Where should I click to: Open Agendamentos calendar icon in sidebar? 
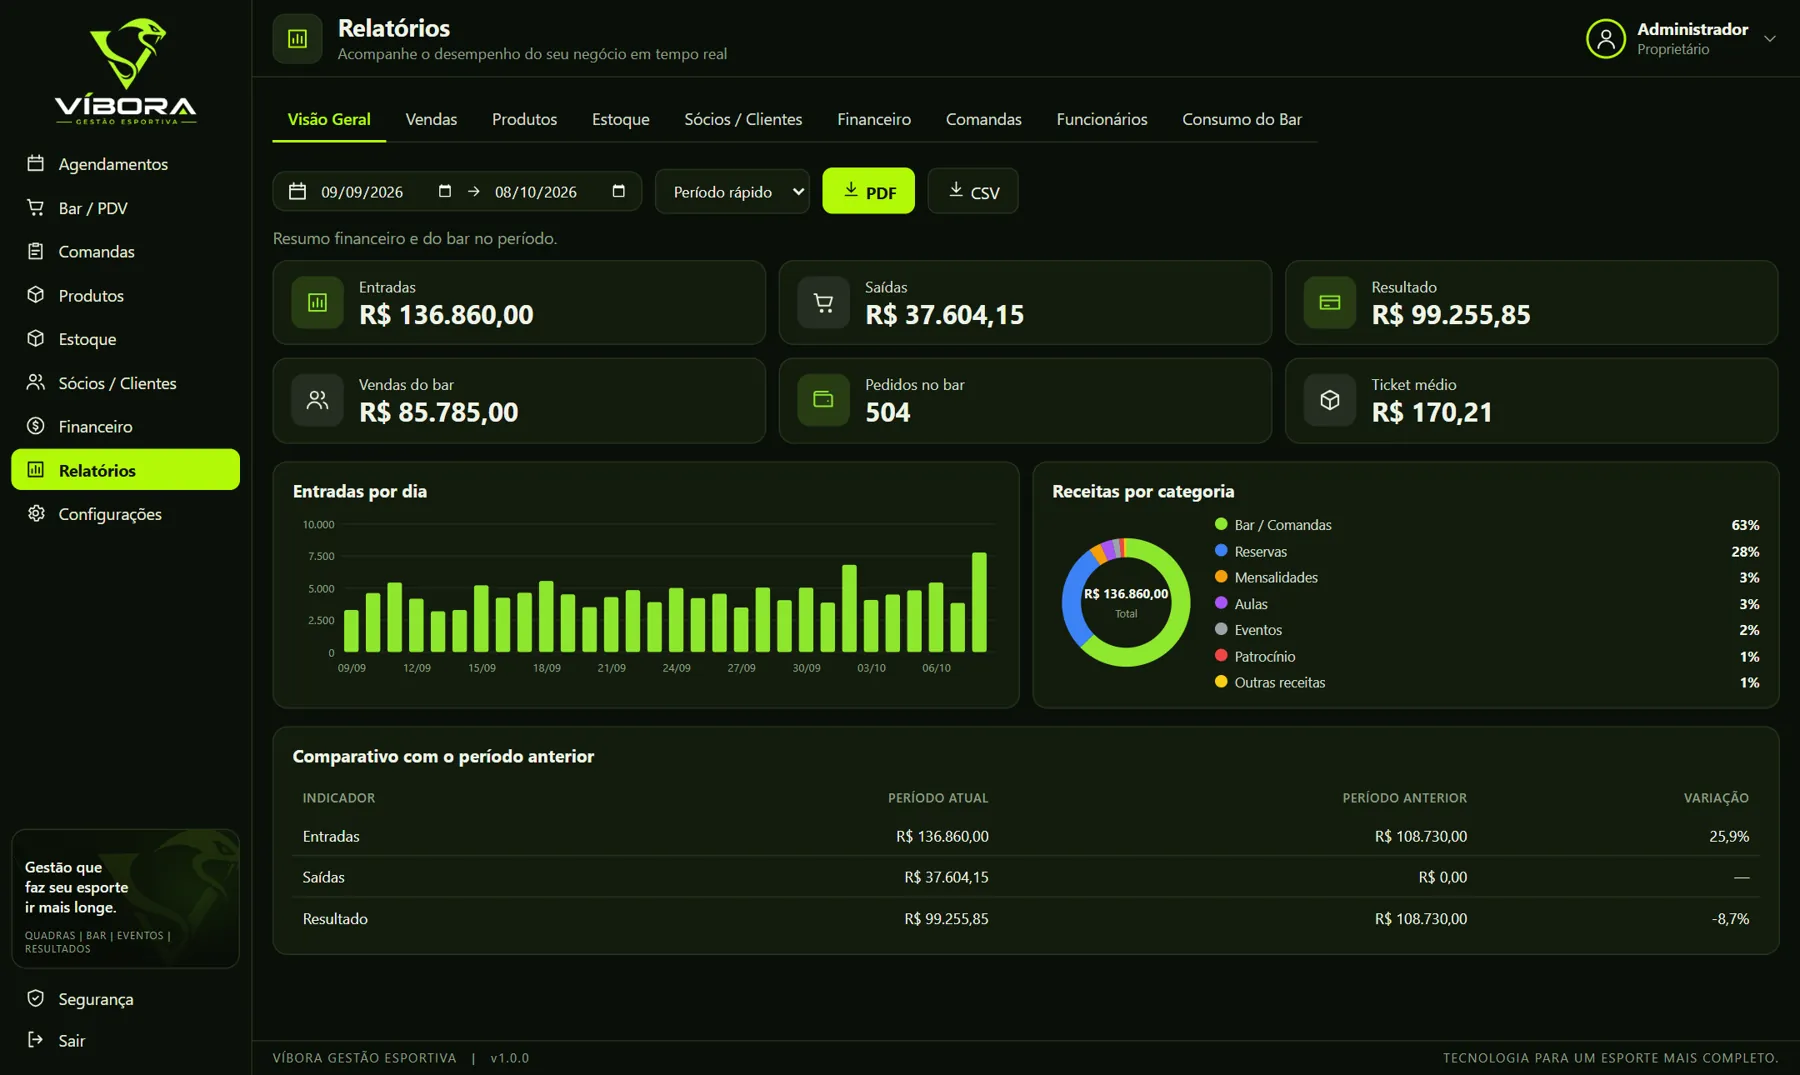pos(36,163)
